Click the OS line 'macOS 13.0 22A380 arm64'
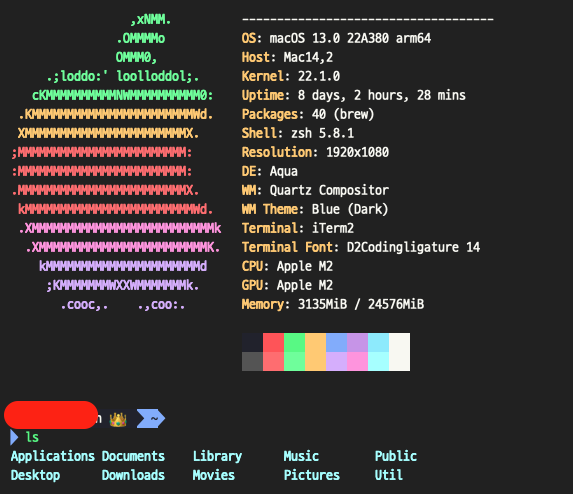The image size is (573, 494). coord(350,38)
